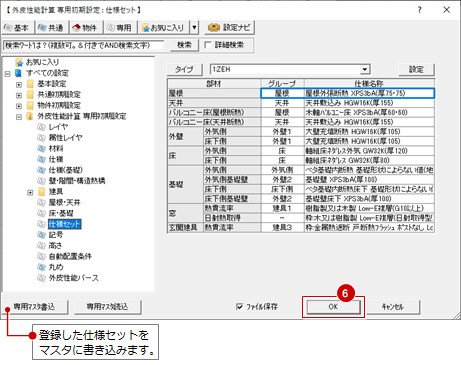Click the 建具 folder icon

coord(41,192)
